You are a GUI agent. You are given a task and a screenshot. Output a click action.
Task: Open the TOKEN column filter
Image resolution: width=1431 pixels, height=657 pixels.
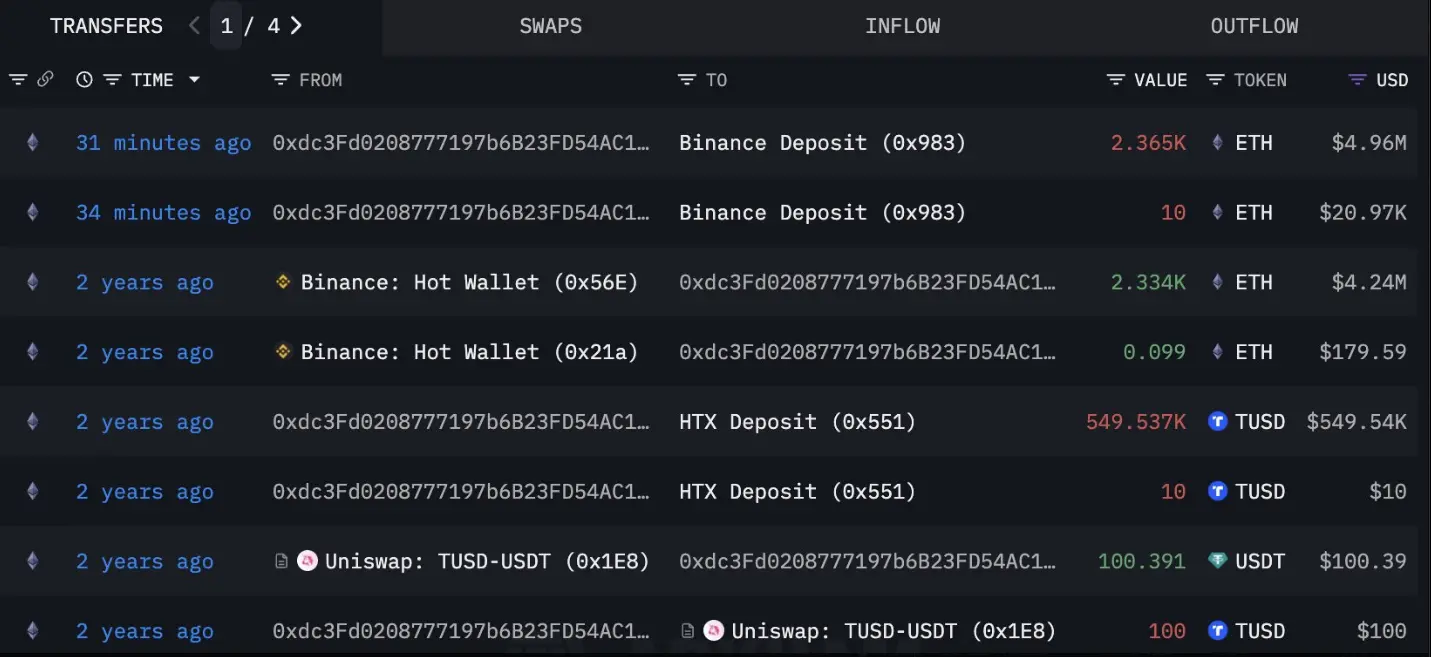click(x=1214, y=79)
